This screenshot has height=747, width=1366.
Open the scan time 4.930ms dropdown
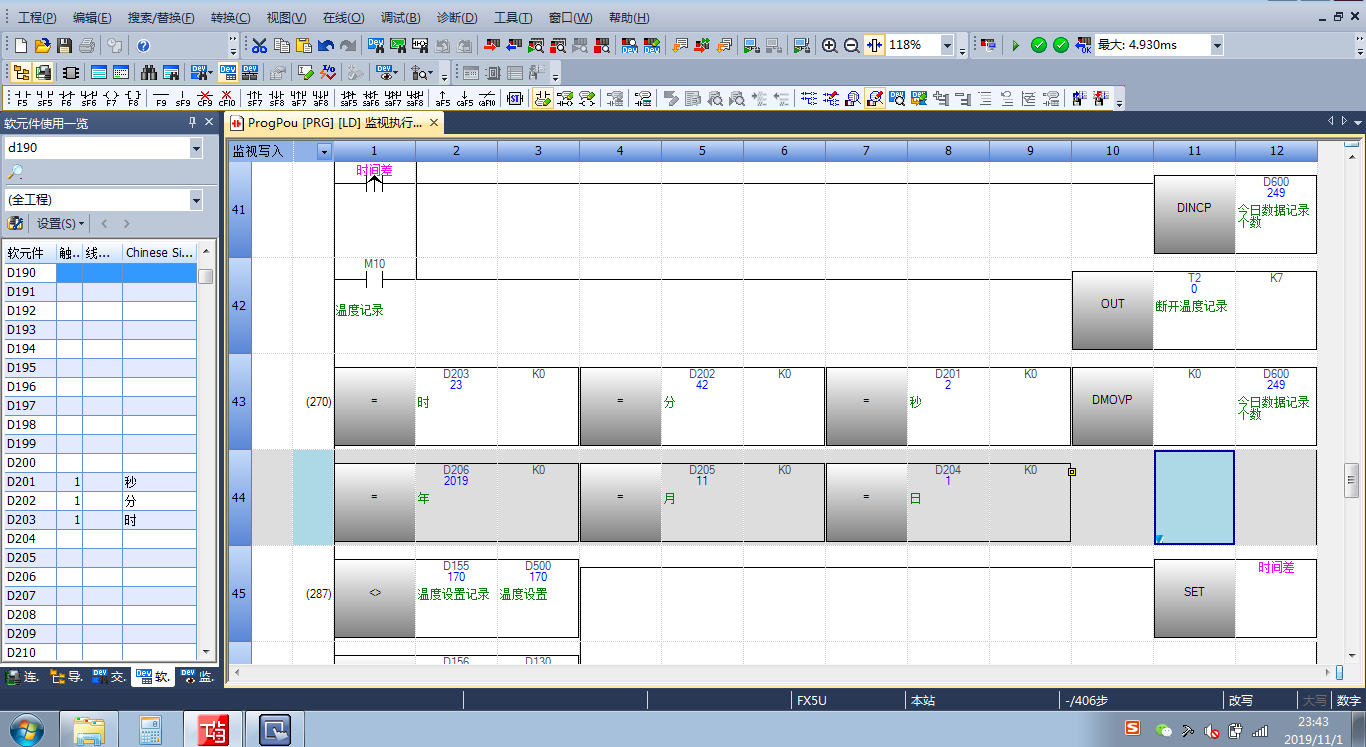[1216, 46]
